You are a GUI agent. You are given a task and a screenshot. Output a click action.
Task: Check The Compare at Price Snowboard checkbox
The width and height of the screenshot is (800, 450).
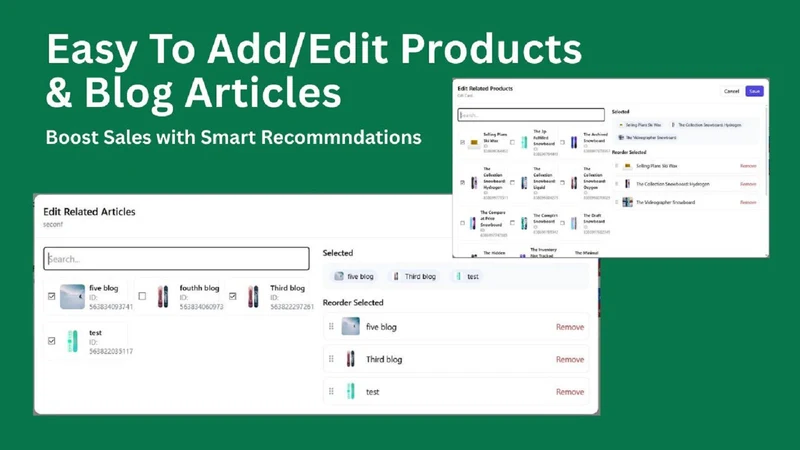[x=462, y=223]
